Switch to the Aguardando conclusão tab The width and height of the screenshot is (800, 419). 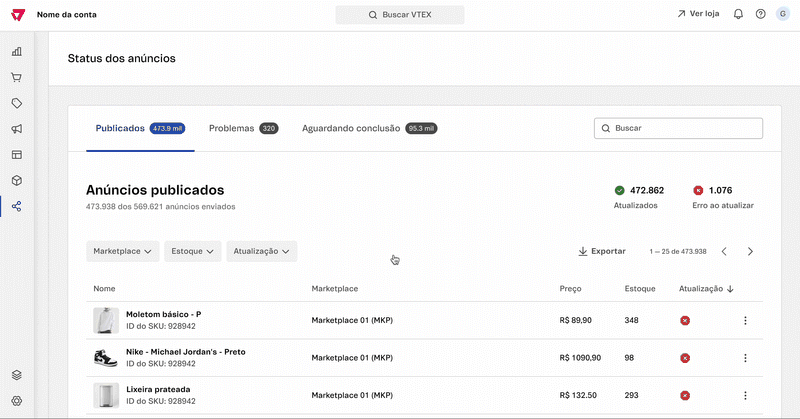coord(369,128)
